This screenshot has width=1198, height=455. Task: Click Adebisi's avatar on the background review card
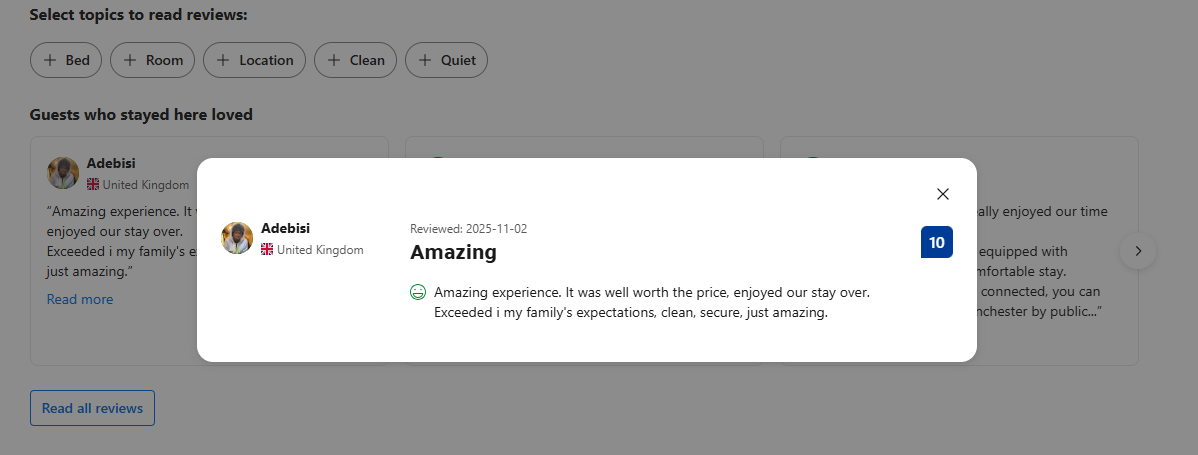pyautogui.click(x=63, y=173)
